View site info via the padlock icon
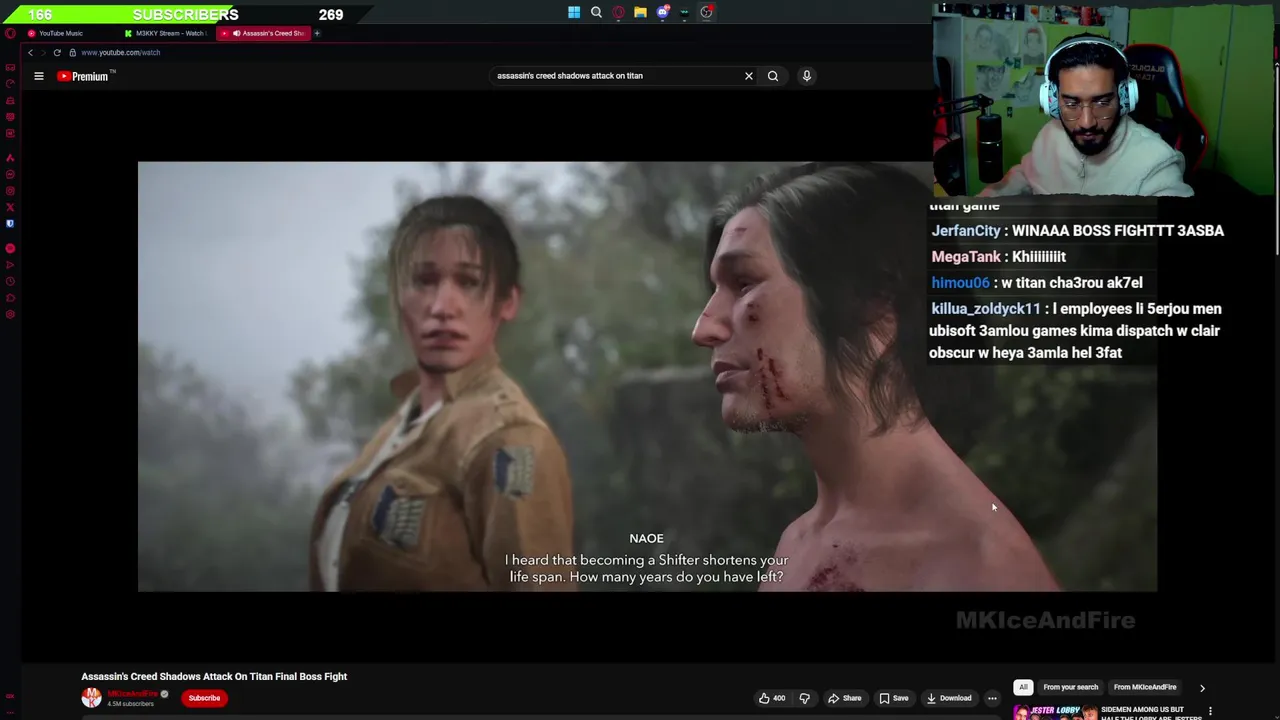This screenshot has height=720, width=1280. pos(72,52)
